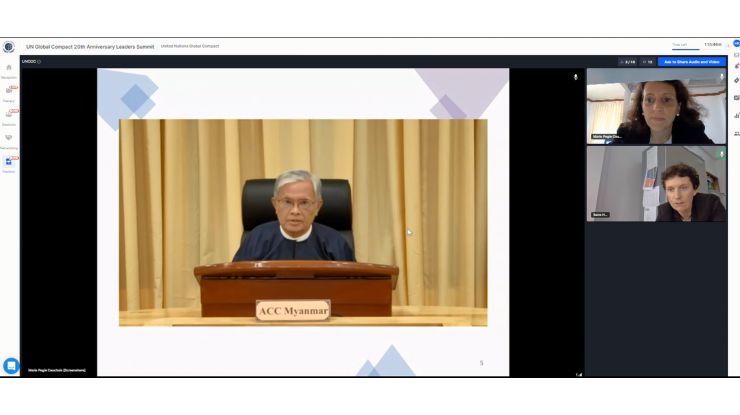740x415 pixels.
Task: Collapse the right side panel arrow
Action: 728,46
